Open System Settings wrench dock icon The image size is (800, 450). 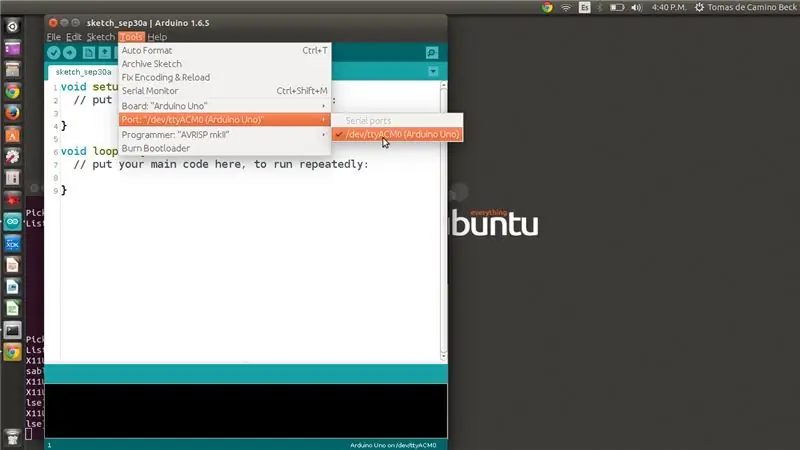12,156
